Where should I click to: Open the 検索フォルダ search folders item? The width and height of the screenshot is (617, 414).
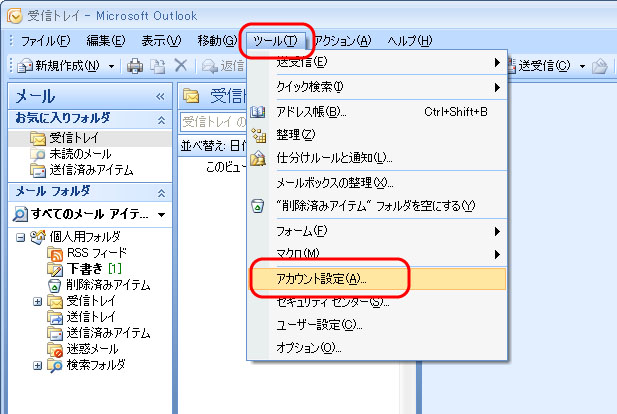coord(96,365)
